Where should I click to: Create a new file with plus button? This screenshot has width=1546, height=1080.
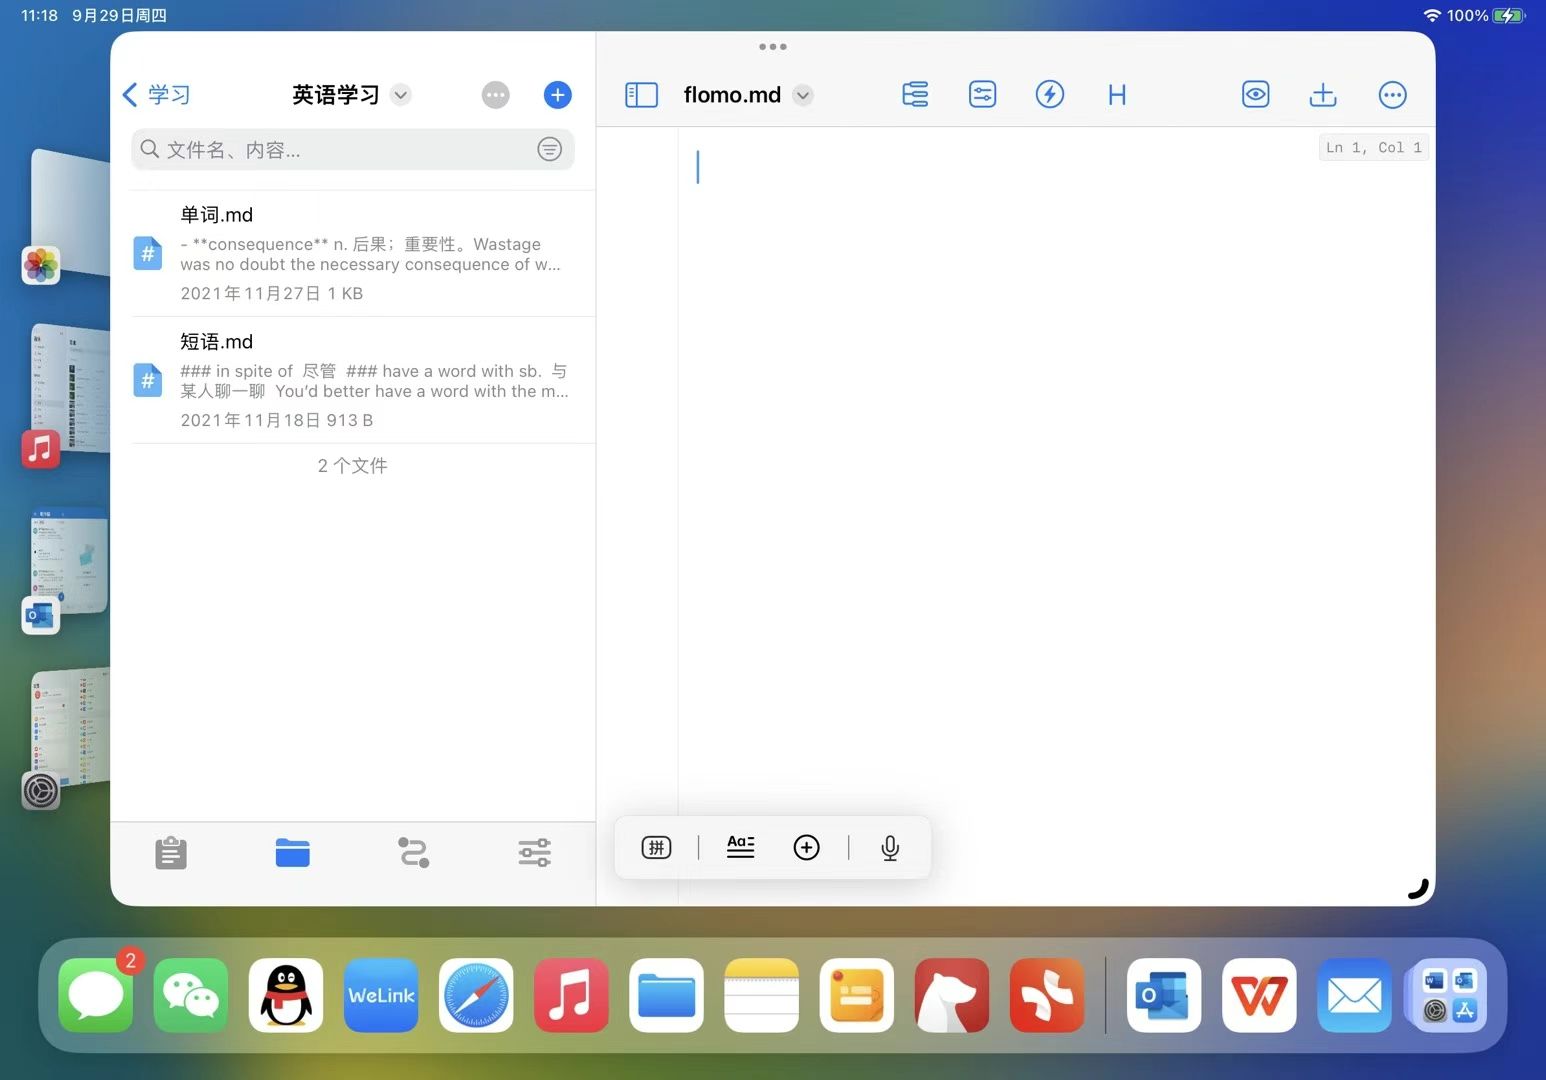point(557,95)
